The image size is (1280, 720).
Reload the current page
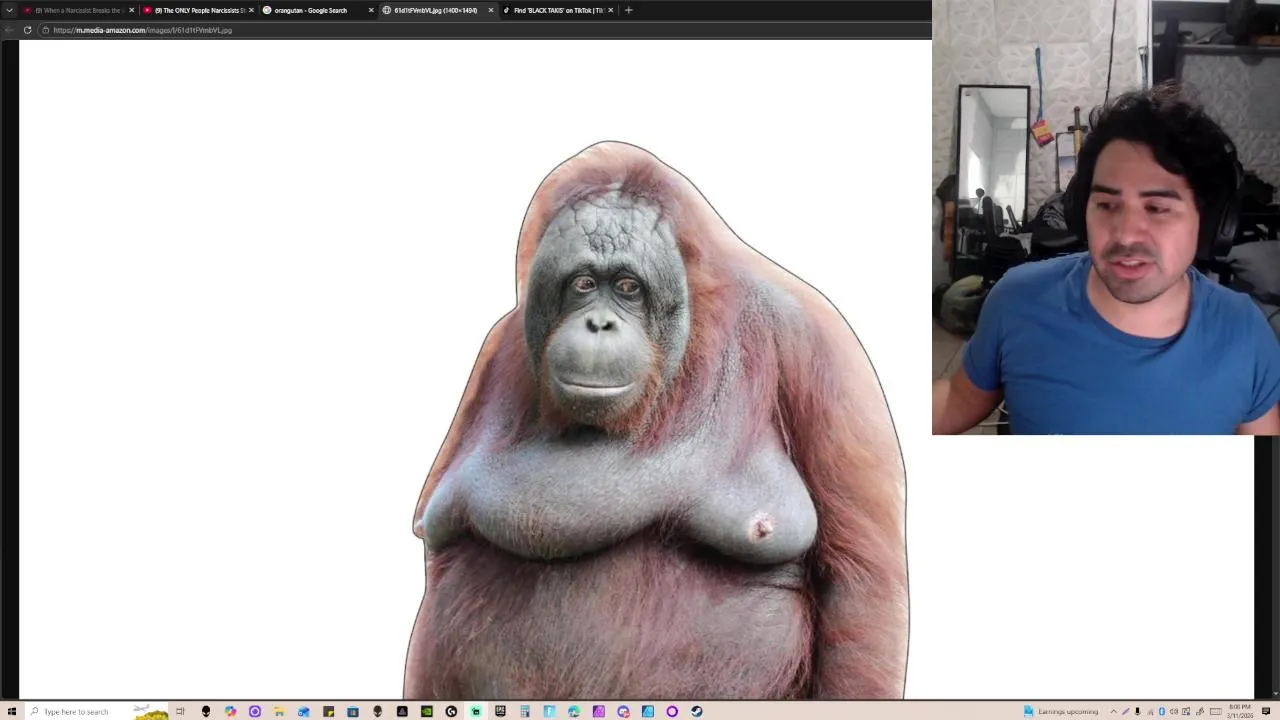(x=27, y=30)
